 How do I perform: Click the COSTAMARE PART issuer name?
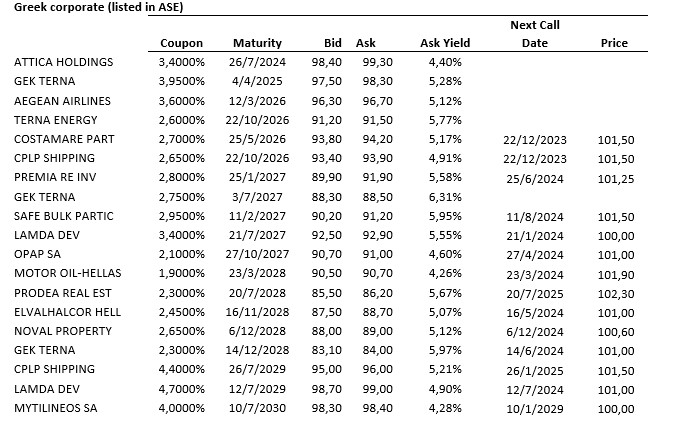[x=64, y=139]
